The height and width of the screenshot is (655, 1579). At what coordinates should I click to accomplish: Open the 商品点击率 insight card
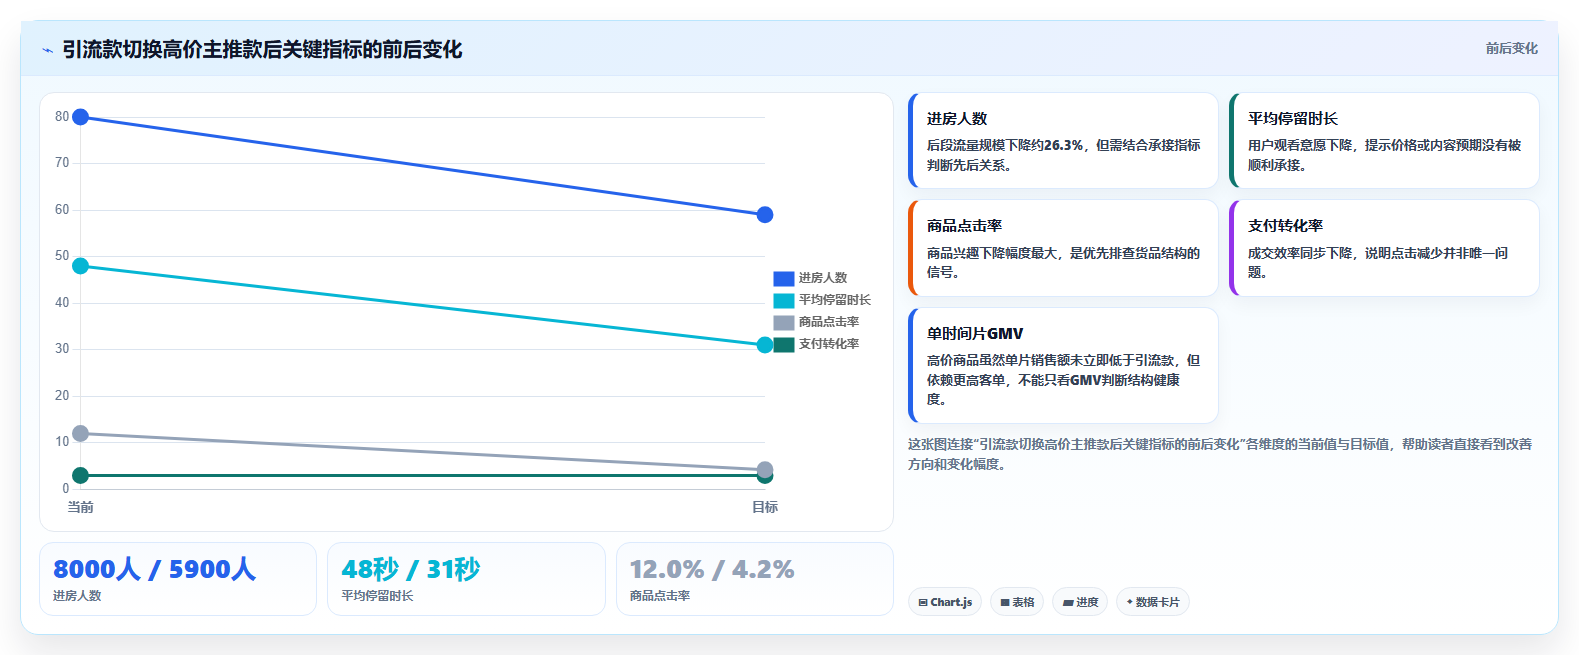[1063, 248]
